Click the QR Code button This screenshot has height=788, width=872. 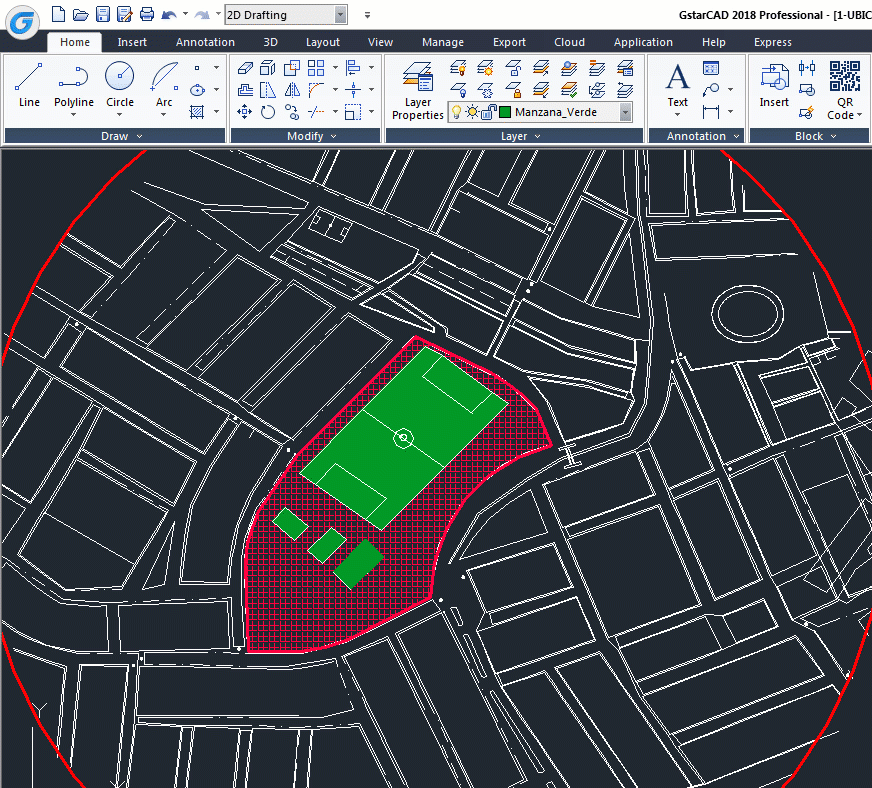coord(845,91)
